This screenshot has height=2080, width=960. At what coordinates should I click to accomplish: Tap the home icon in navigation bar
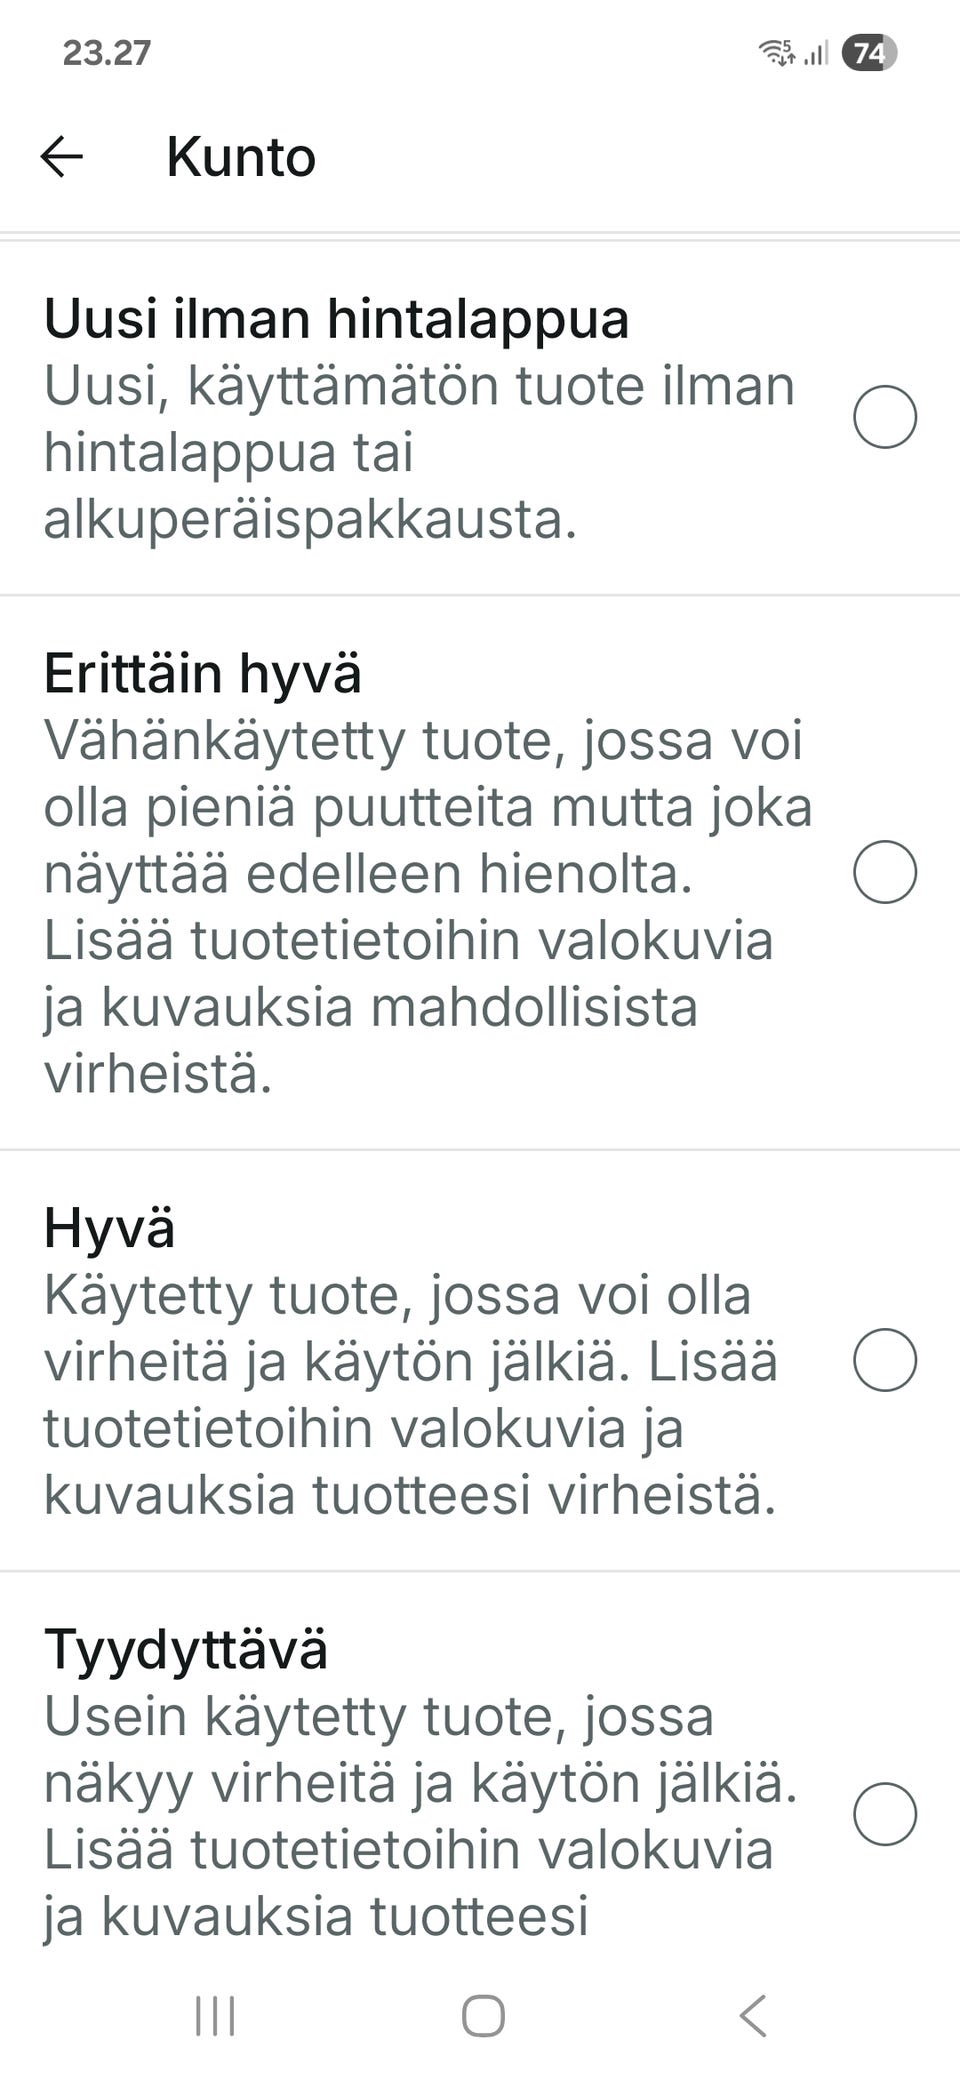[x=480, y=2013]
